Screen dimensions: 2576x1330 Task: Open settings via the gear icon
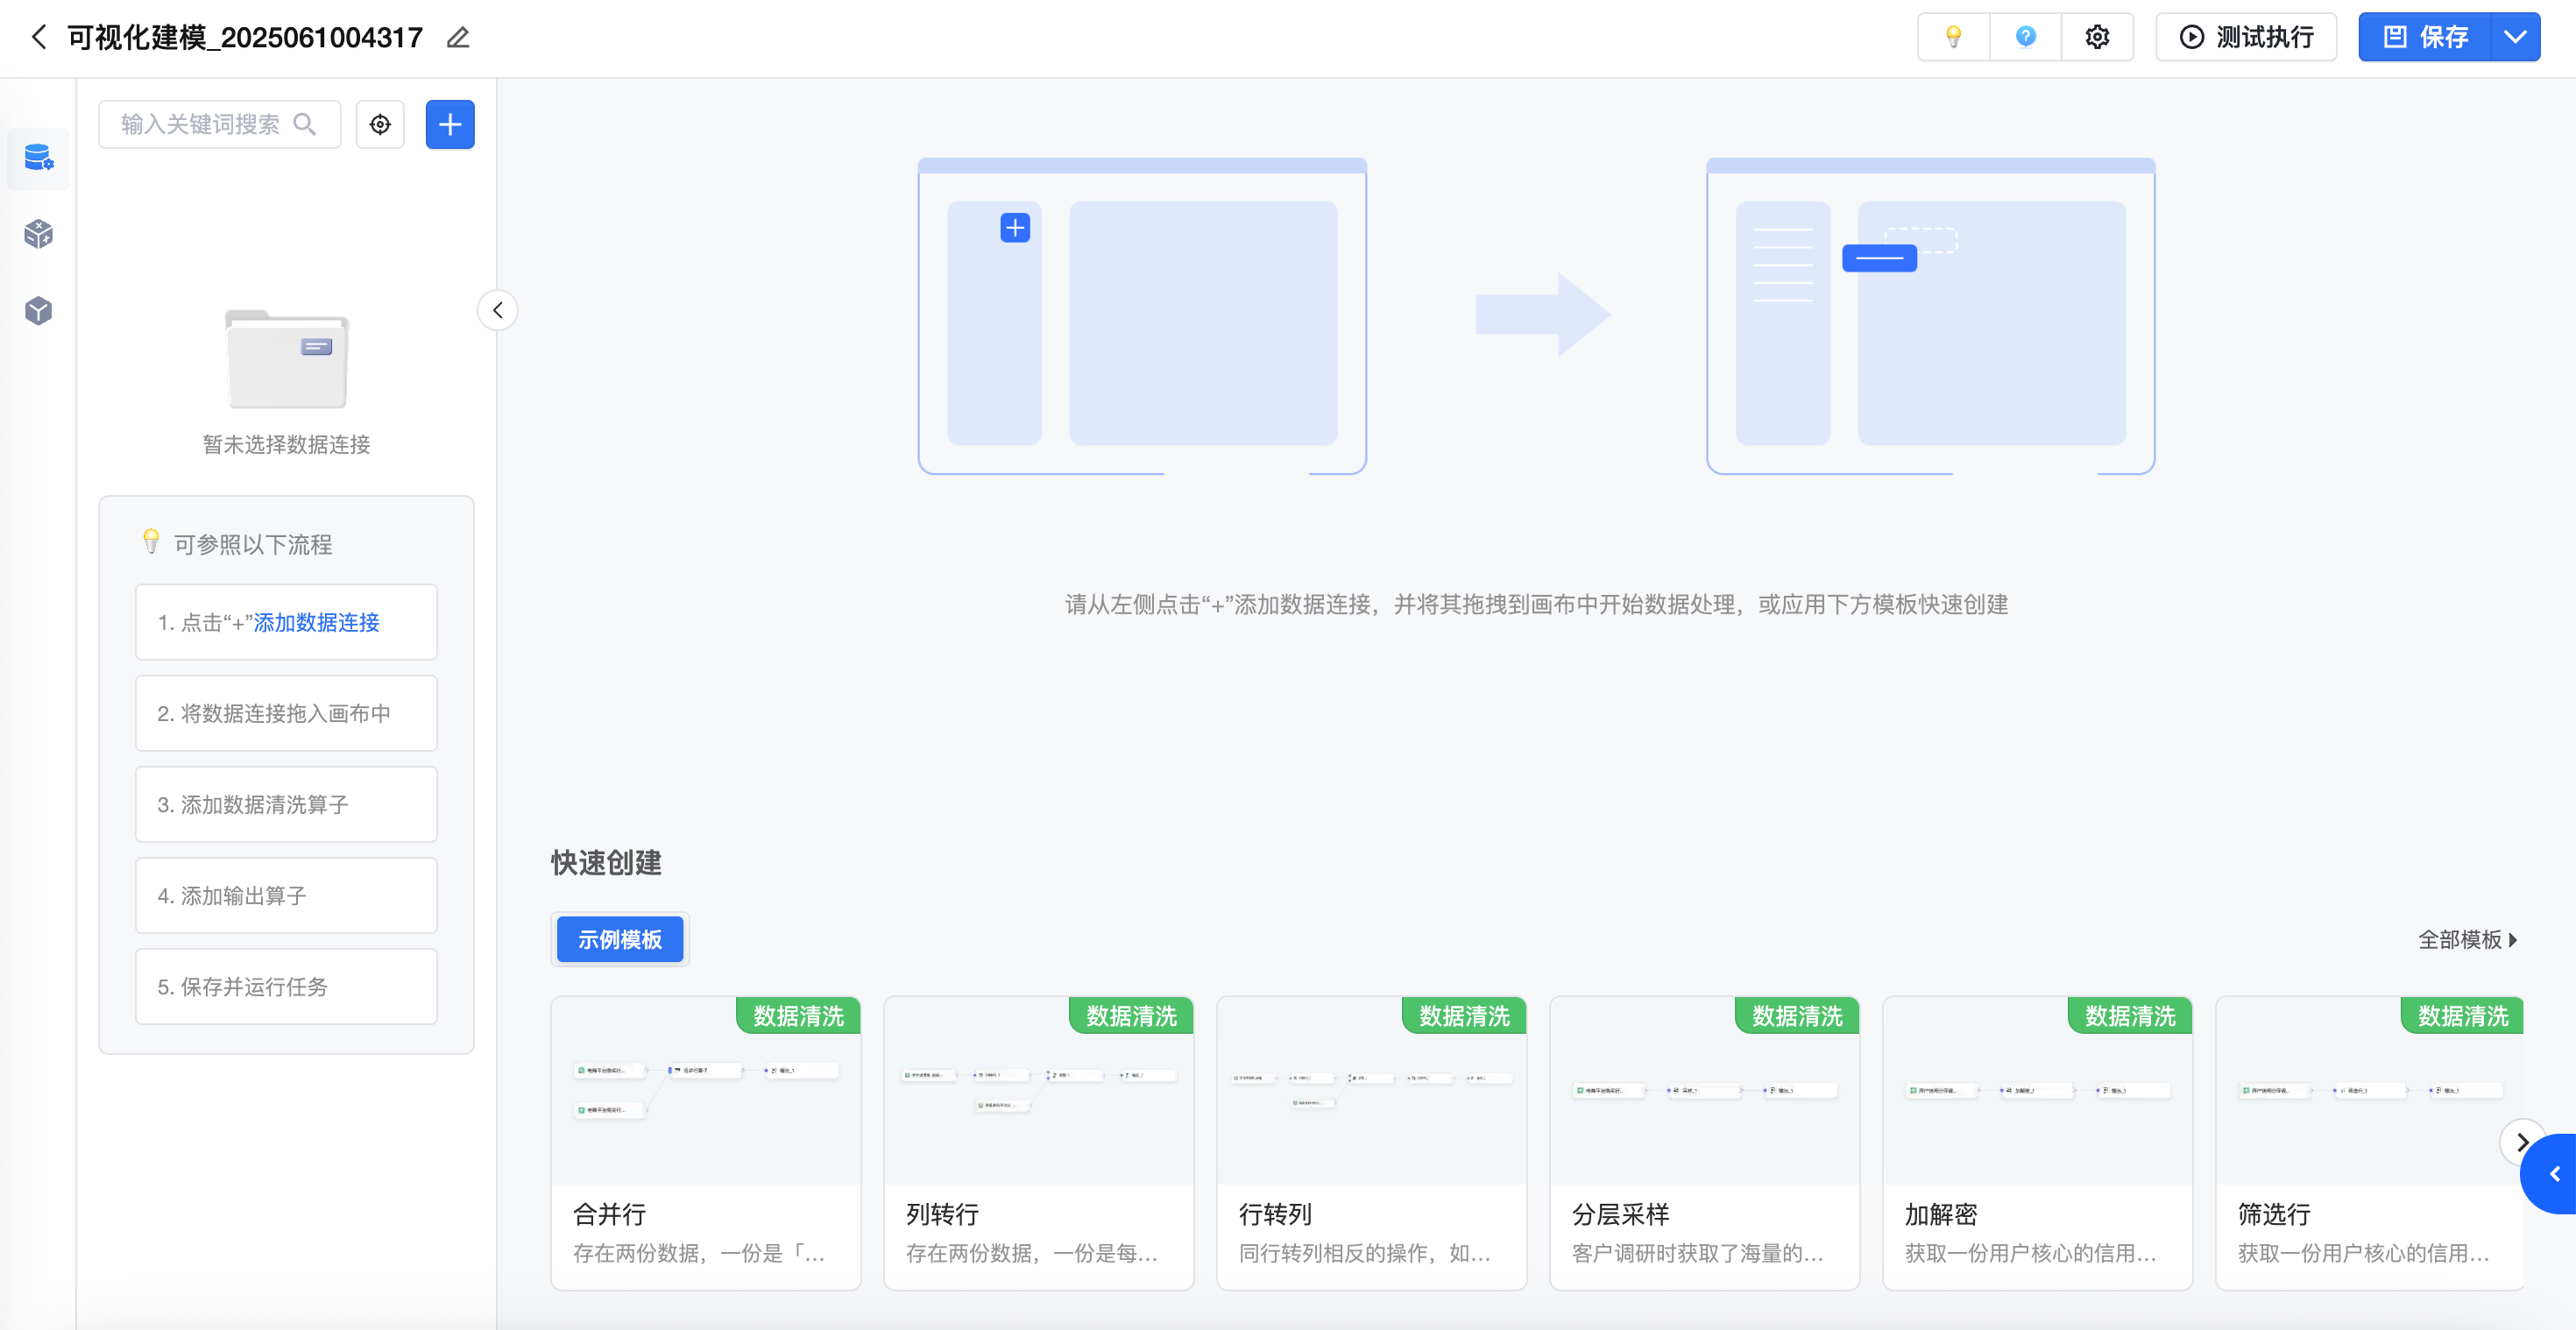[x=2097, y=37]
